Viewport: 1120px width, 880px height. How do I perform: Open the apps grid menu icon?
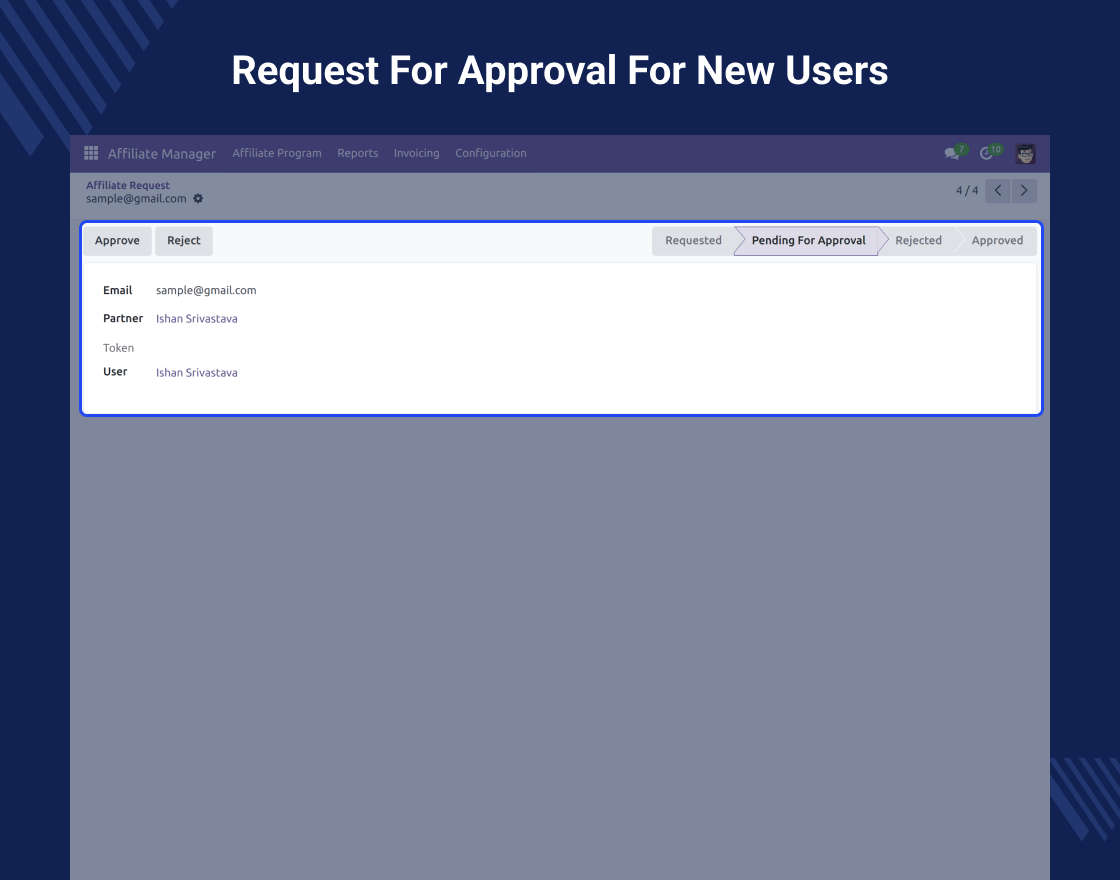pyautogui.click(x=91, y=153)
